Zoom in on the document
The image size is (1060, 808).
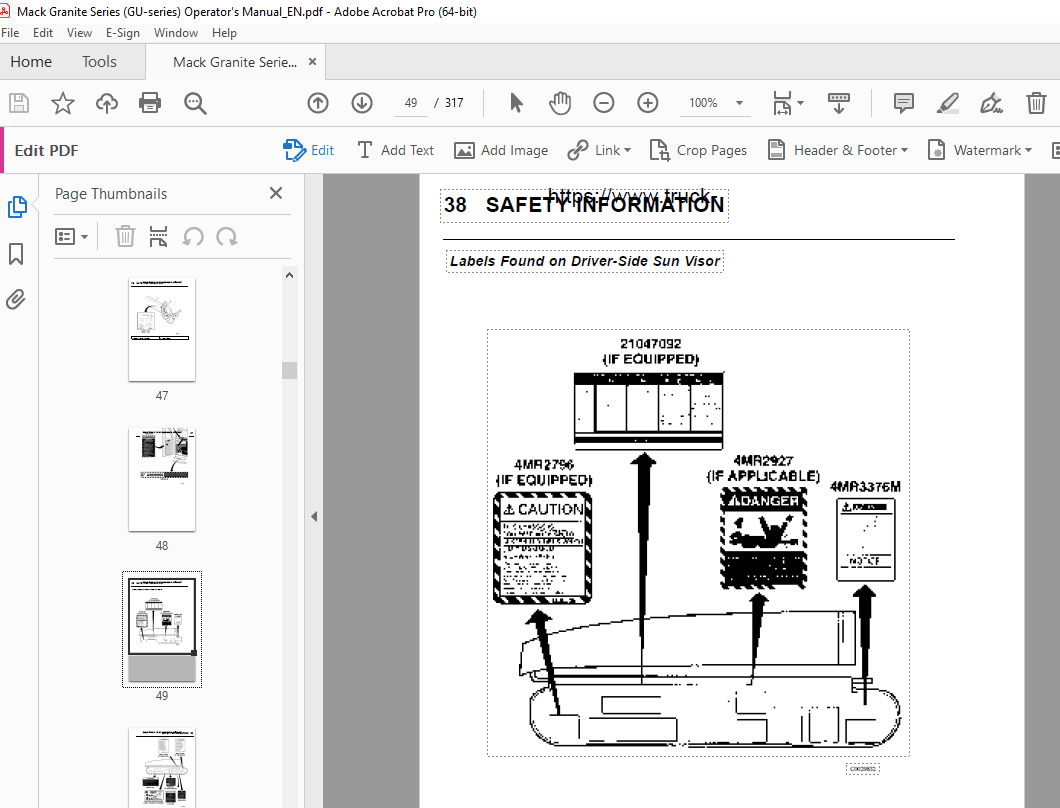[x=647, y=102]
